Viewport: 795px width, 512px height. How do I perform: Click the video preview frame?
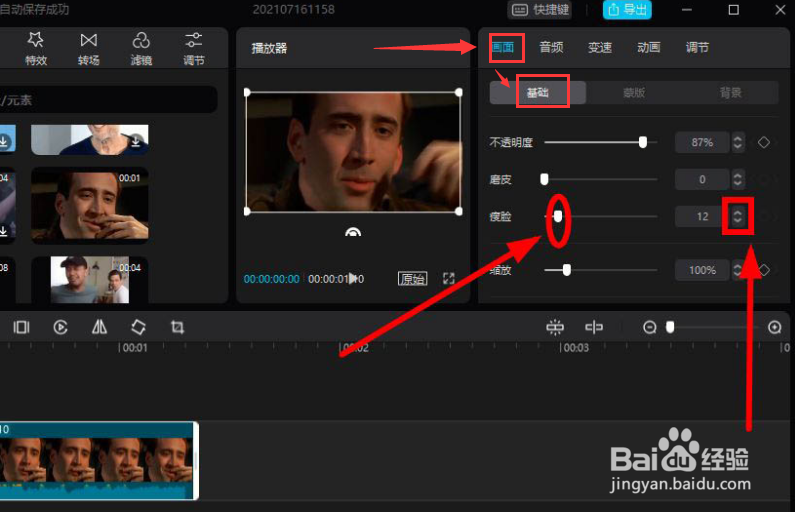(x=353, y=152)
